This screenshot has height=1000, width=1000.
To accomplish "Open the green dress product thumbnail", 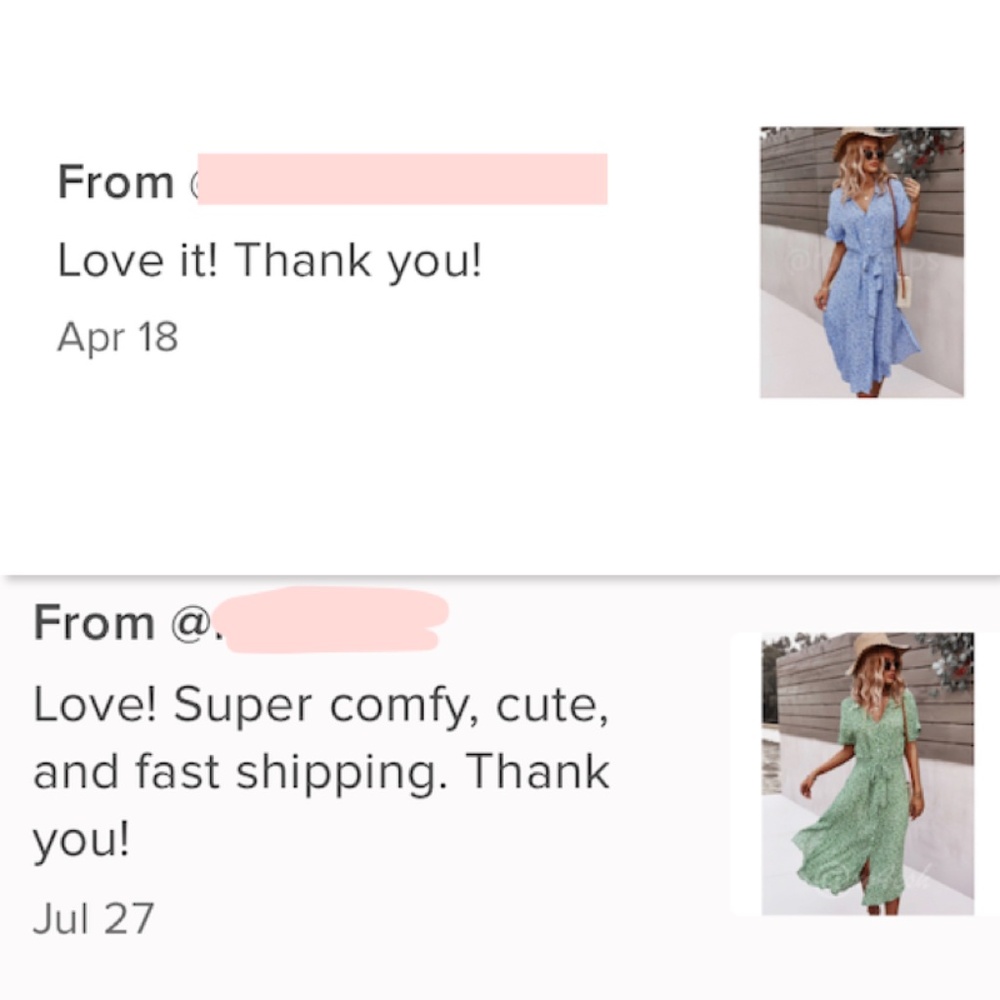I will coord(867,773).
